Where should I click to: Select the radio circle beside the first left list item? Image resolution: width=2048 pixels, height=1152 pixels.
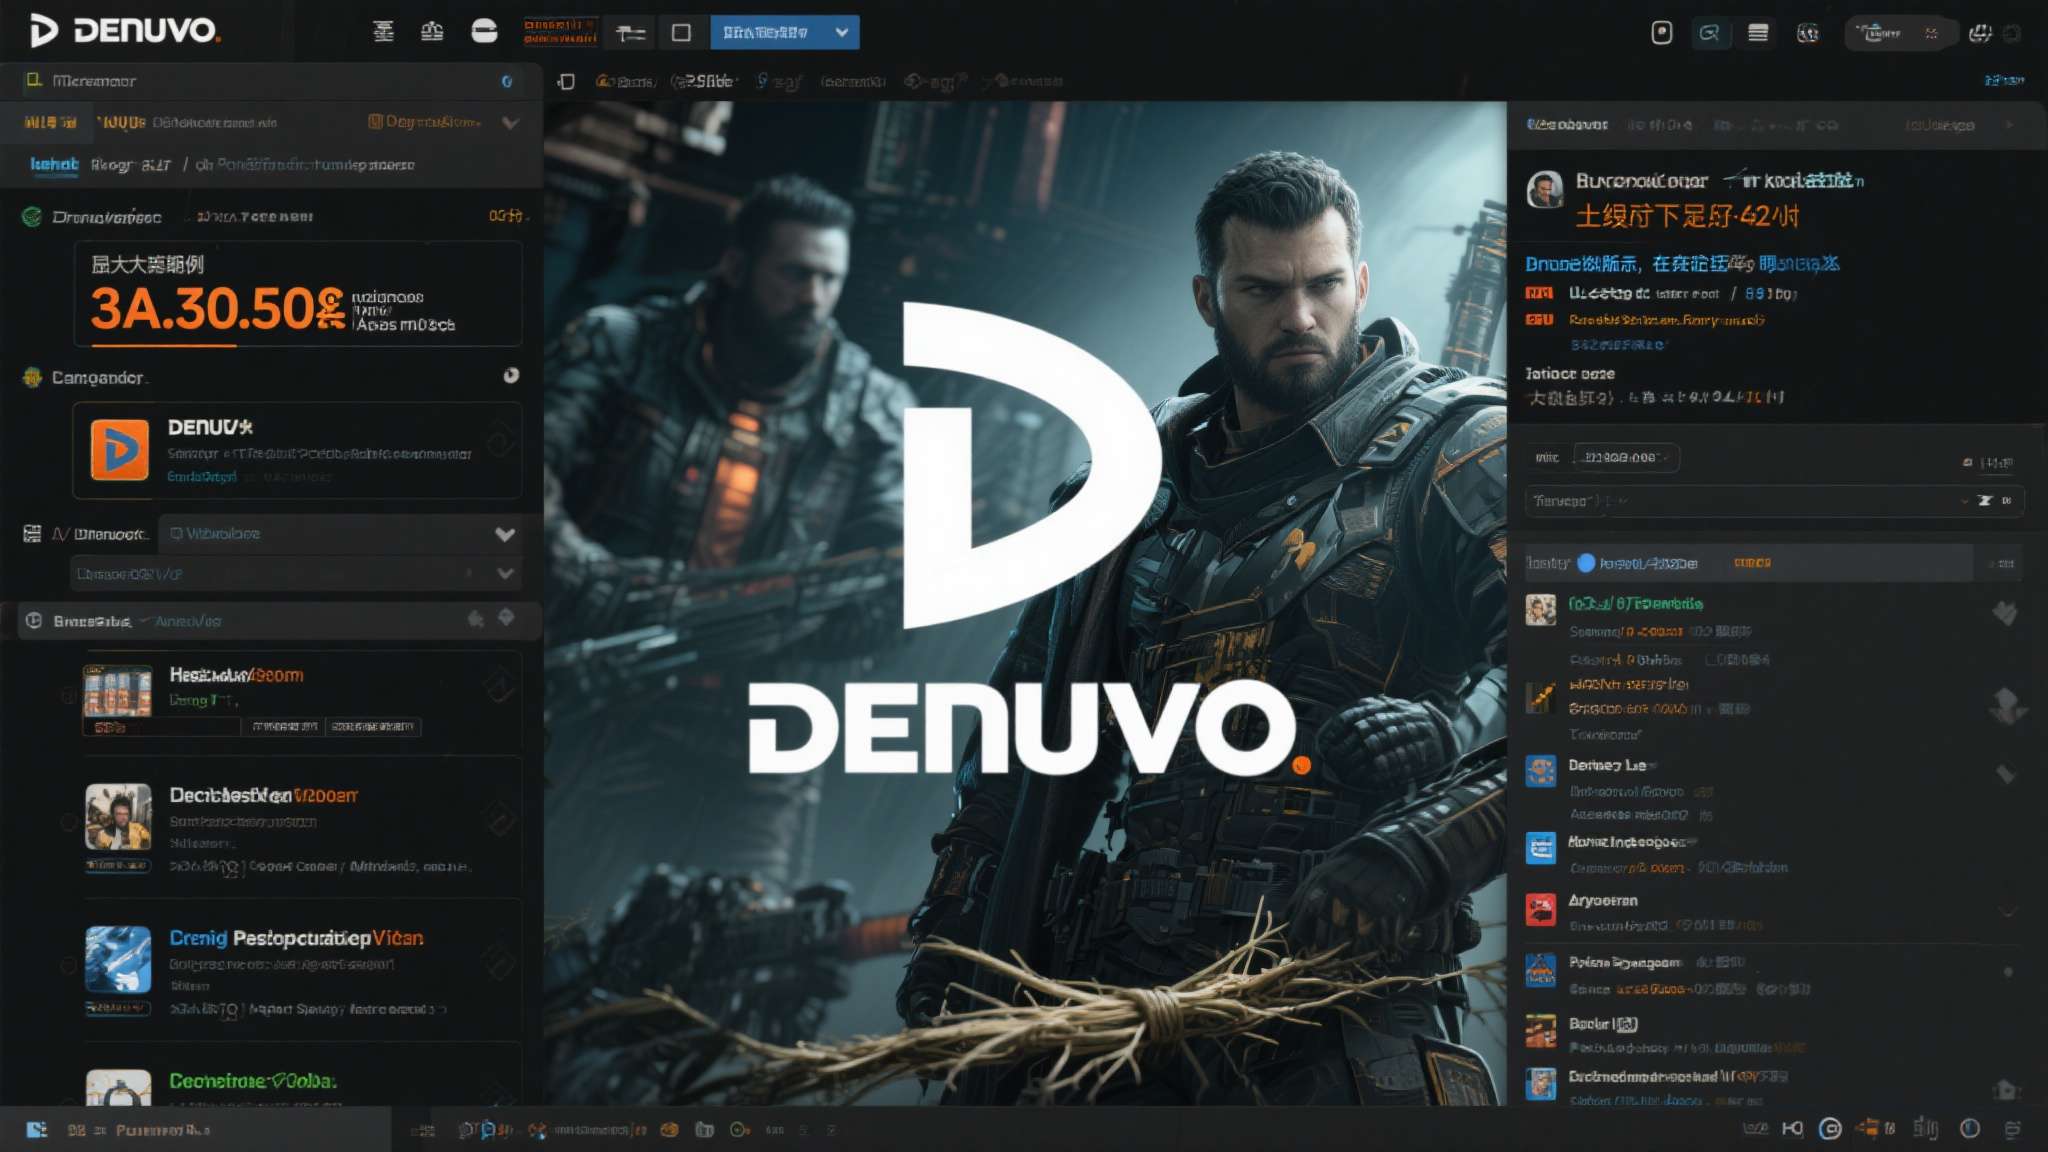click(x=69, y=695)
